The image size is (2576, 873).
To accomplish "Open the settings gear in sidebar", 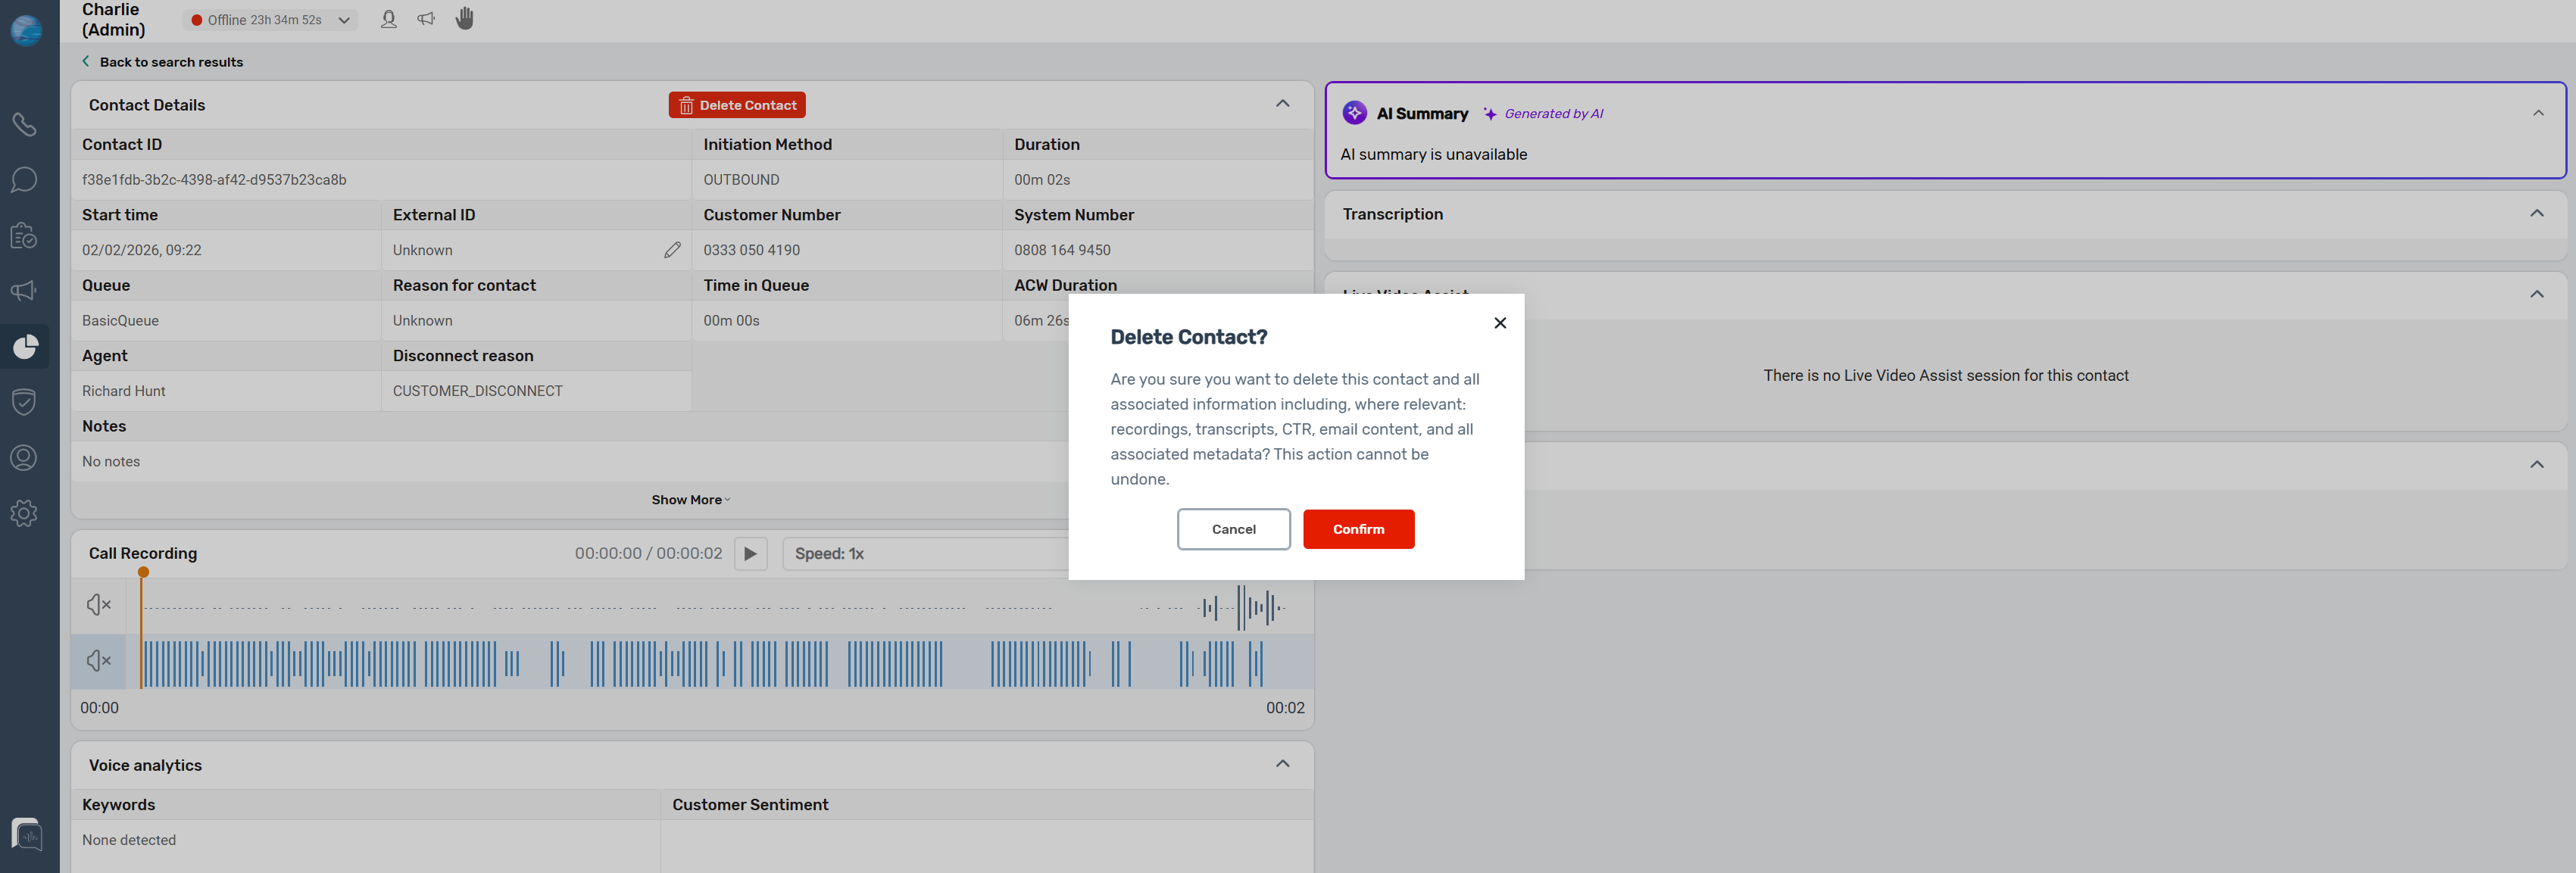I will pos(24,513).
